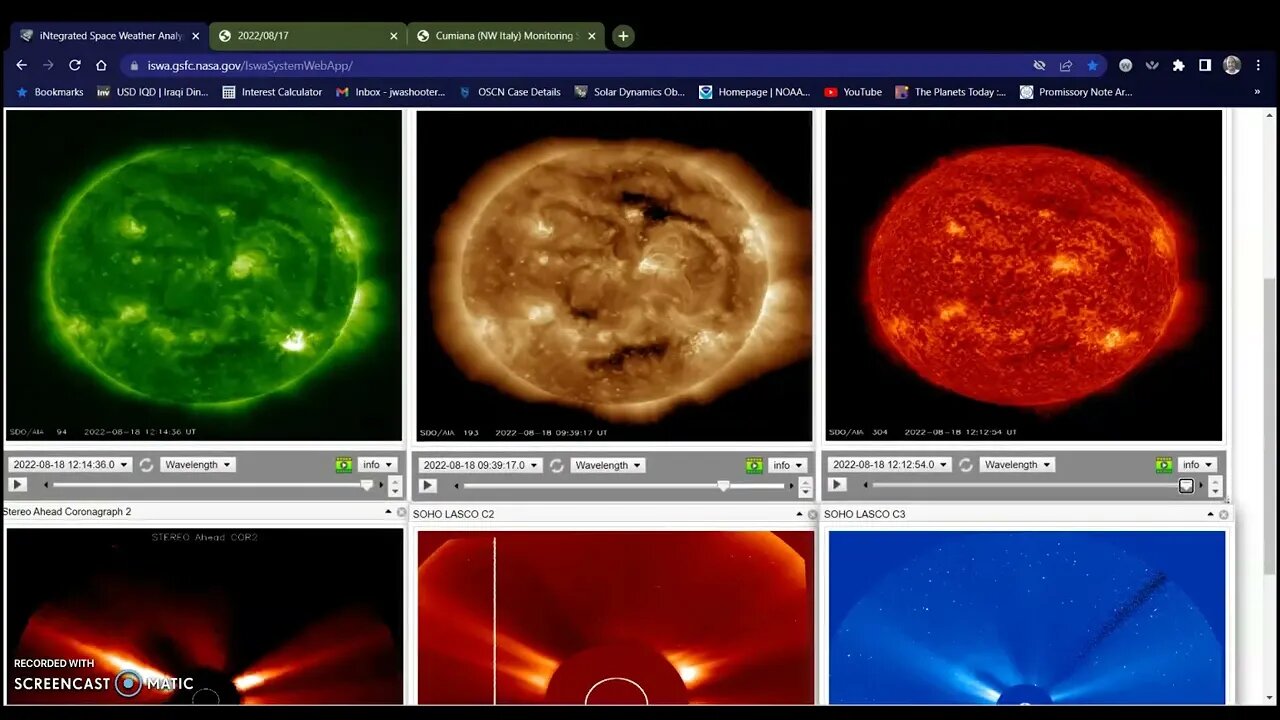This screenshot has height=720, width=1280.
Task: Open the 2022-08-18 09:39:17.0 date dropdown
Action: click(x=480, y=465)
